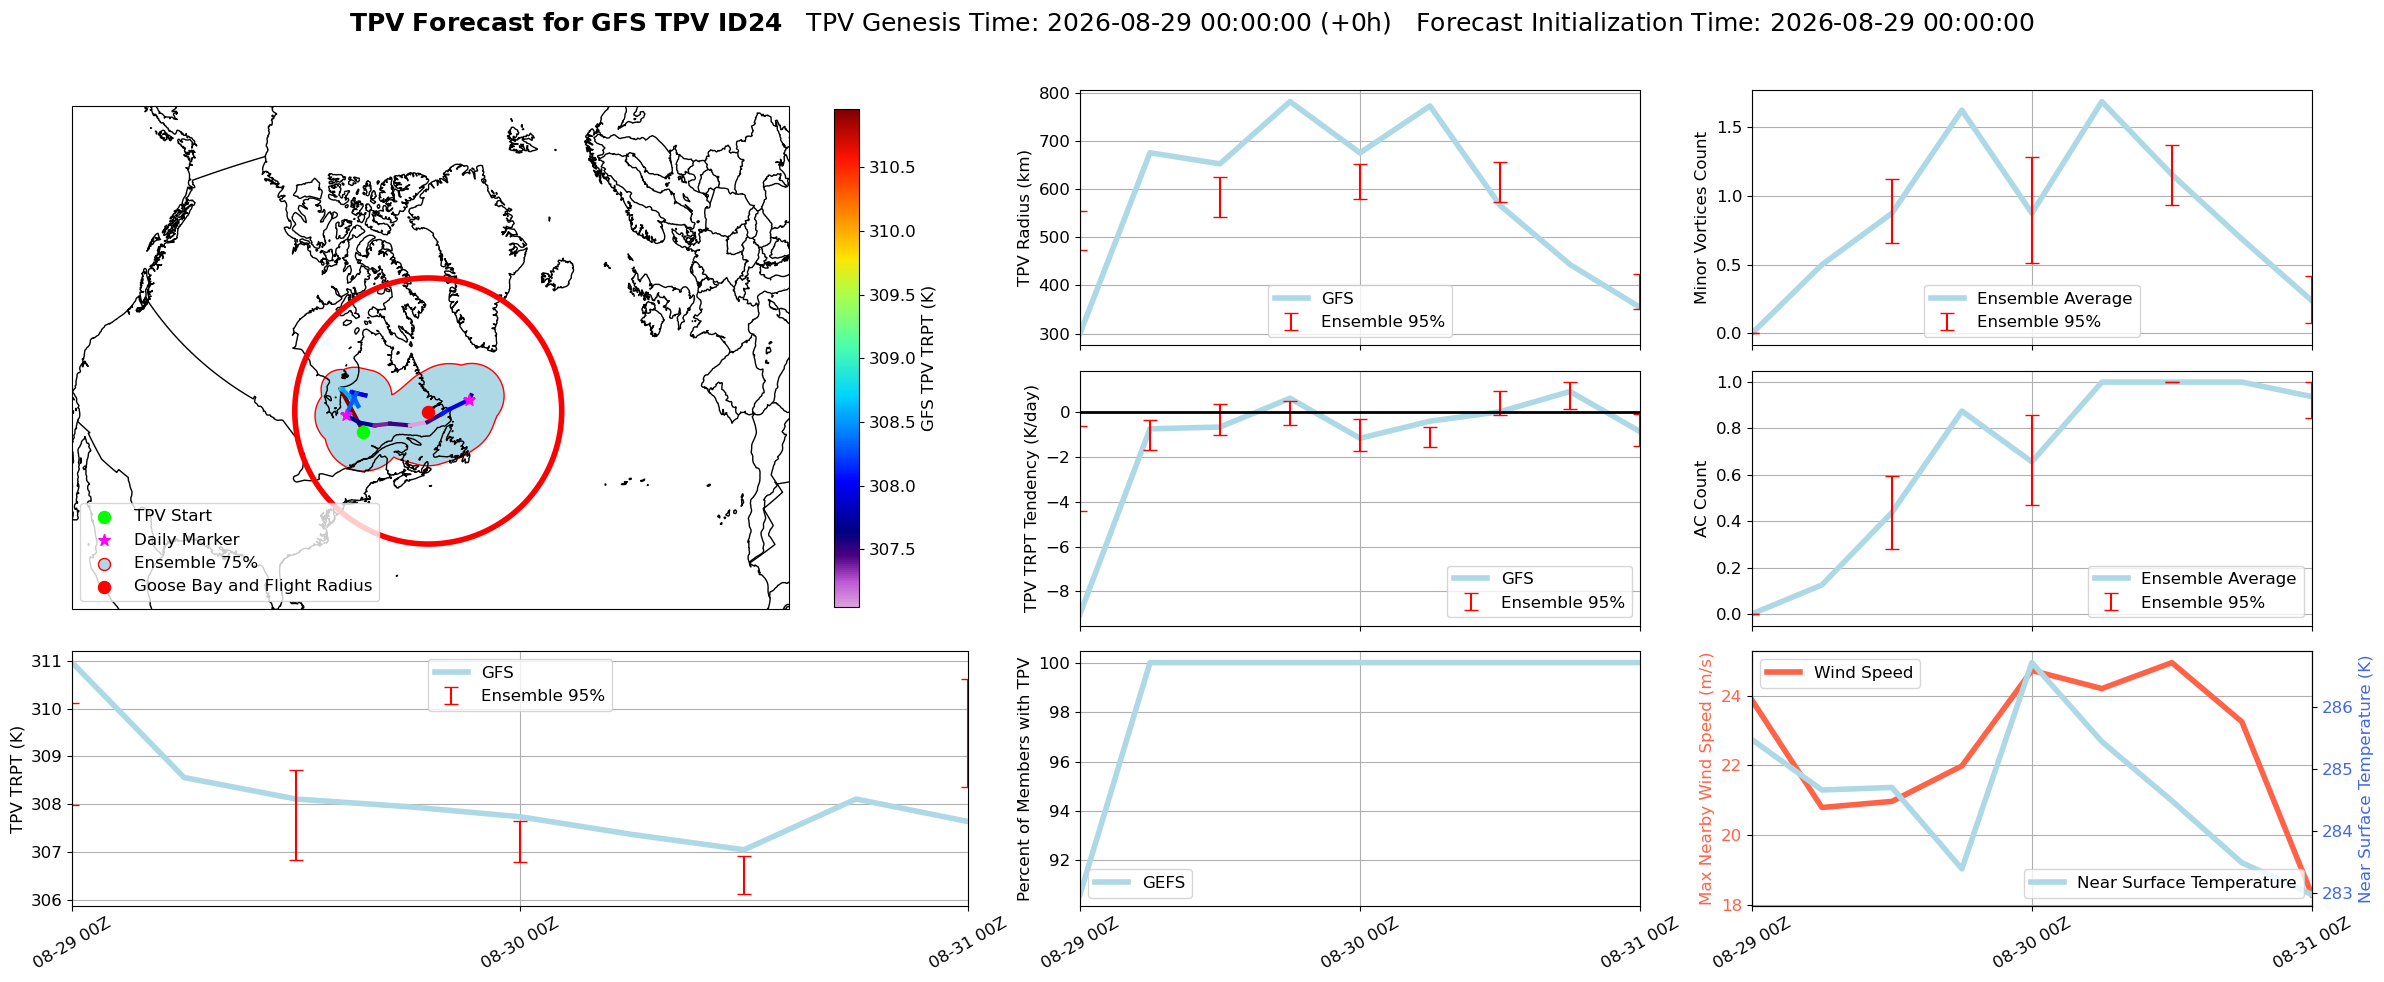Click the '311' tick on TPV TRPT axis
Viewport: 2384px width, 982px height.
click(x=48, y=662)
